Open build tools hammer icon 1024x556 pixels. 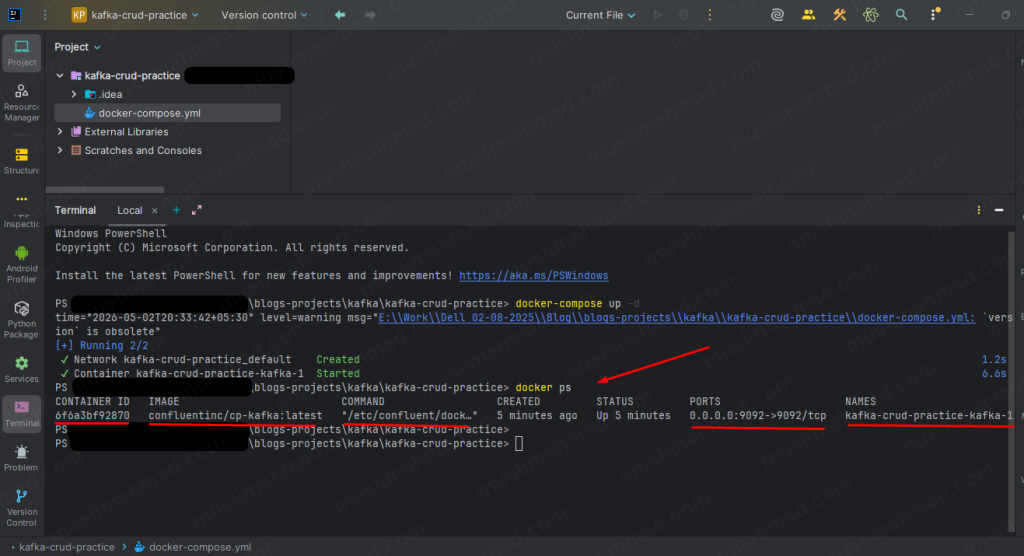(x=839, y=14)
